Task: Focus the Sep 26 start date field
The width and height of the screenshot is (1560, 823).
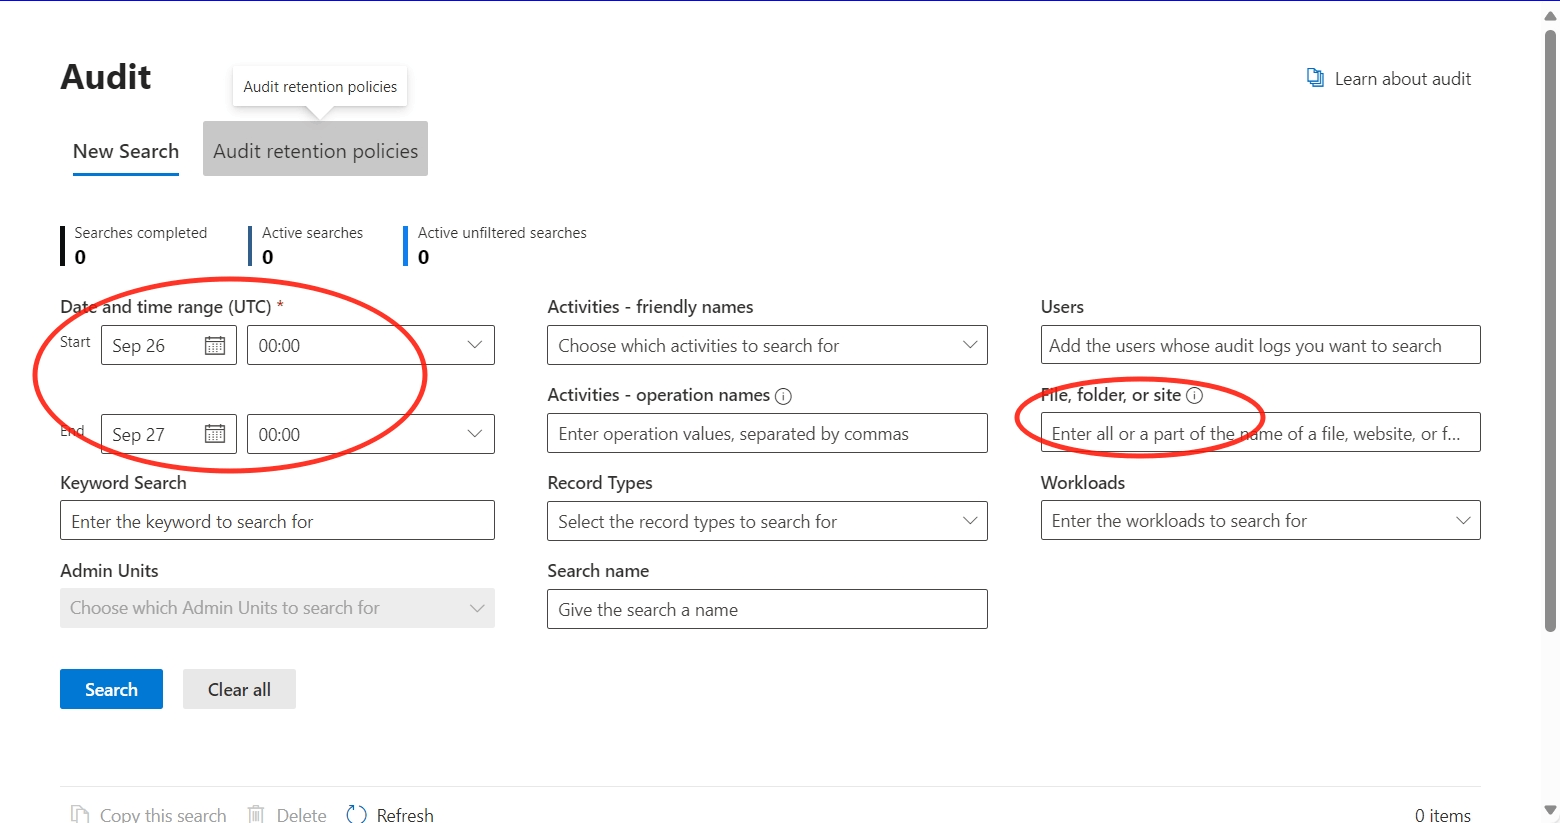Action: pyautogui.click(x=168, y=345)
